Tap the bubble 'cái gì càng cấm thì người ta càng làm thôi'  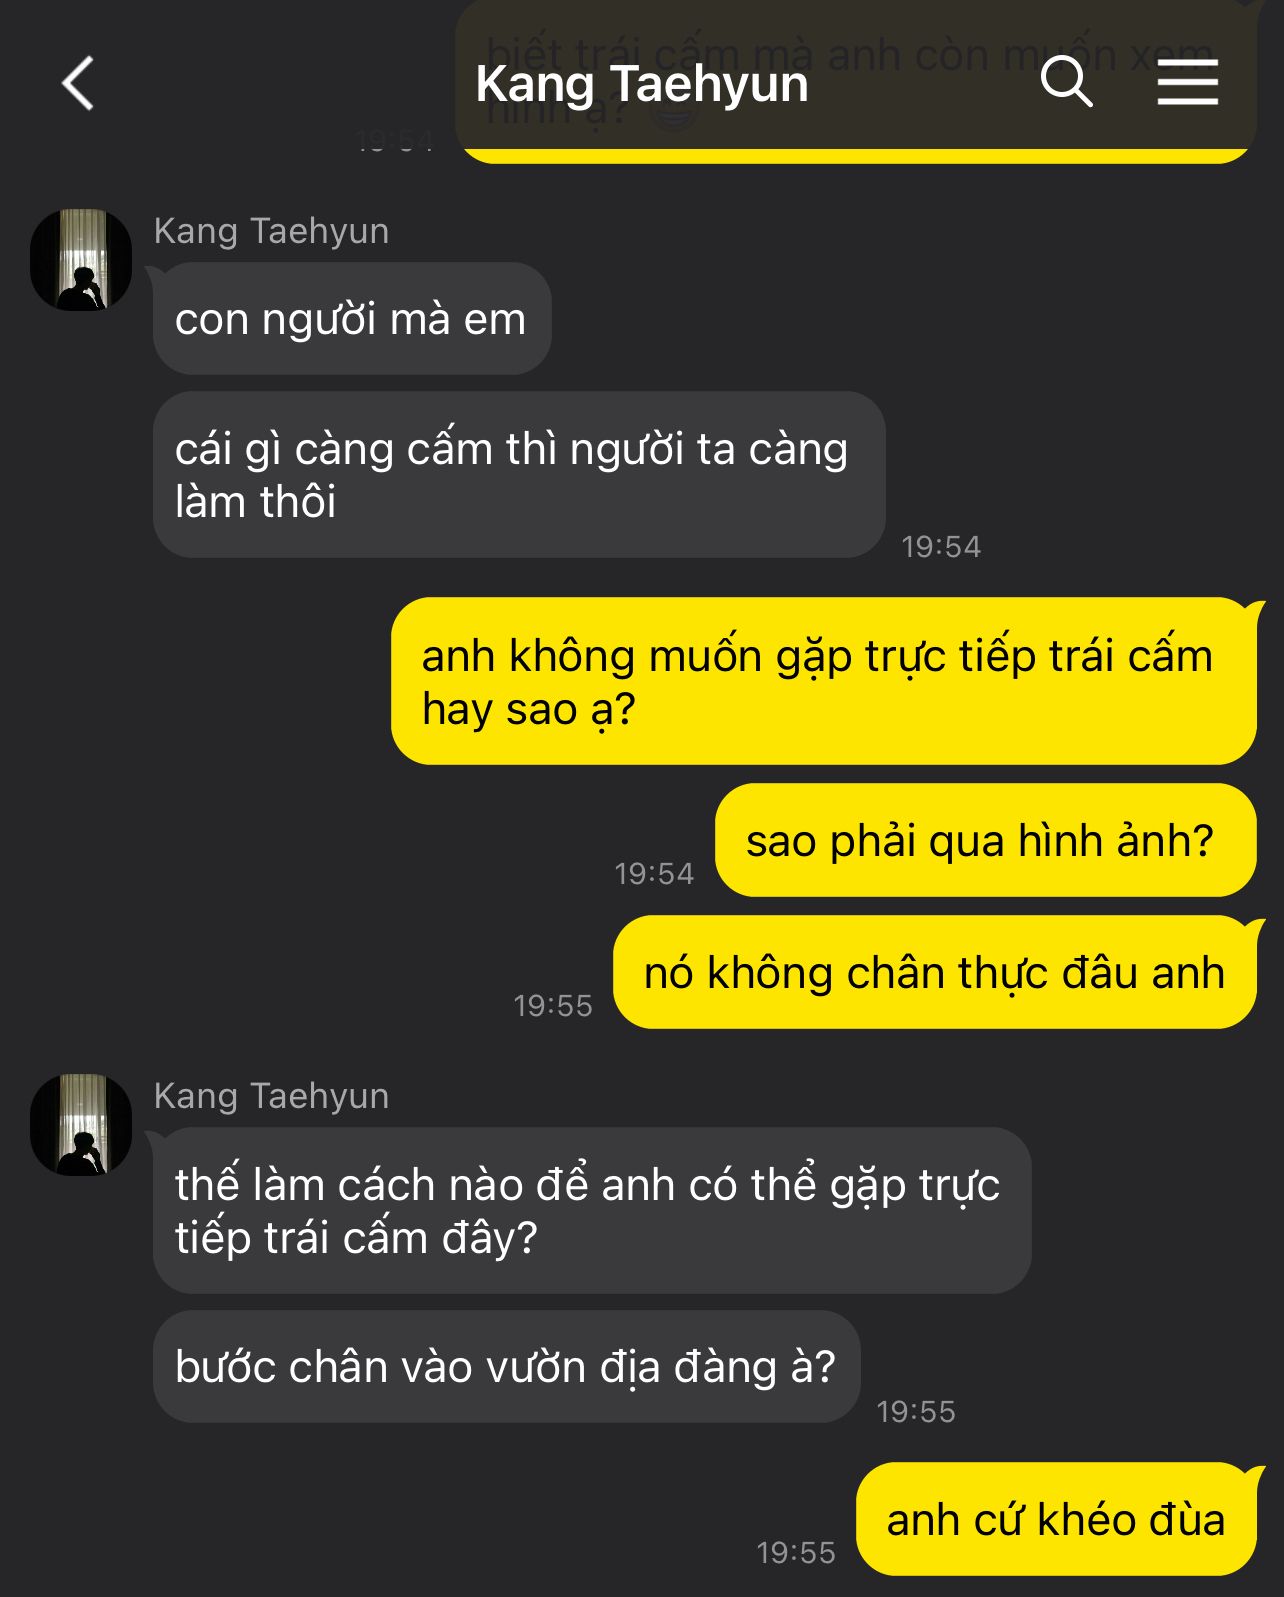click(x=519, y=475)
